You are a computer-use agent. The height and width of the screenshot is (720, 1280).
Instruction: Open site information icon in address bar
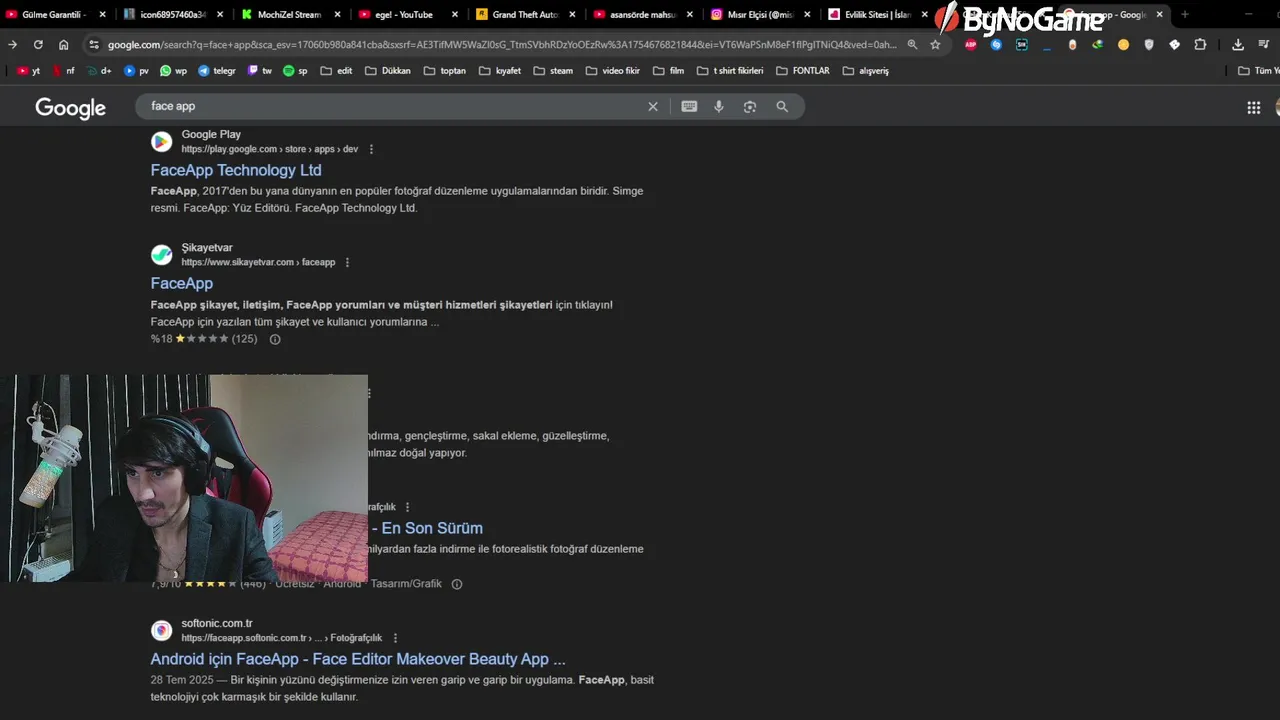[94, 45]
